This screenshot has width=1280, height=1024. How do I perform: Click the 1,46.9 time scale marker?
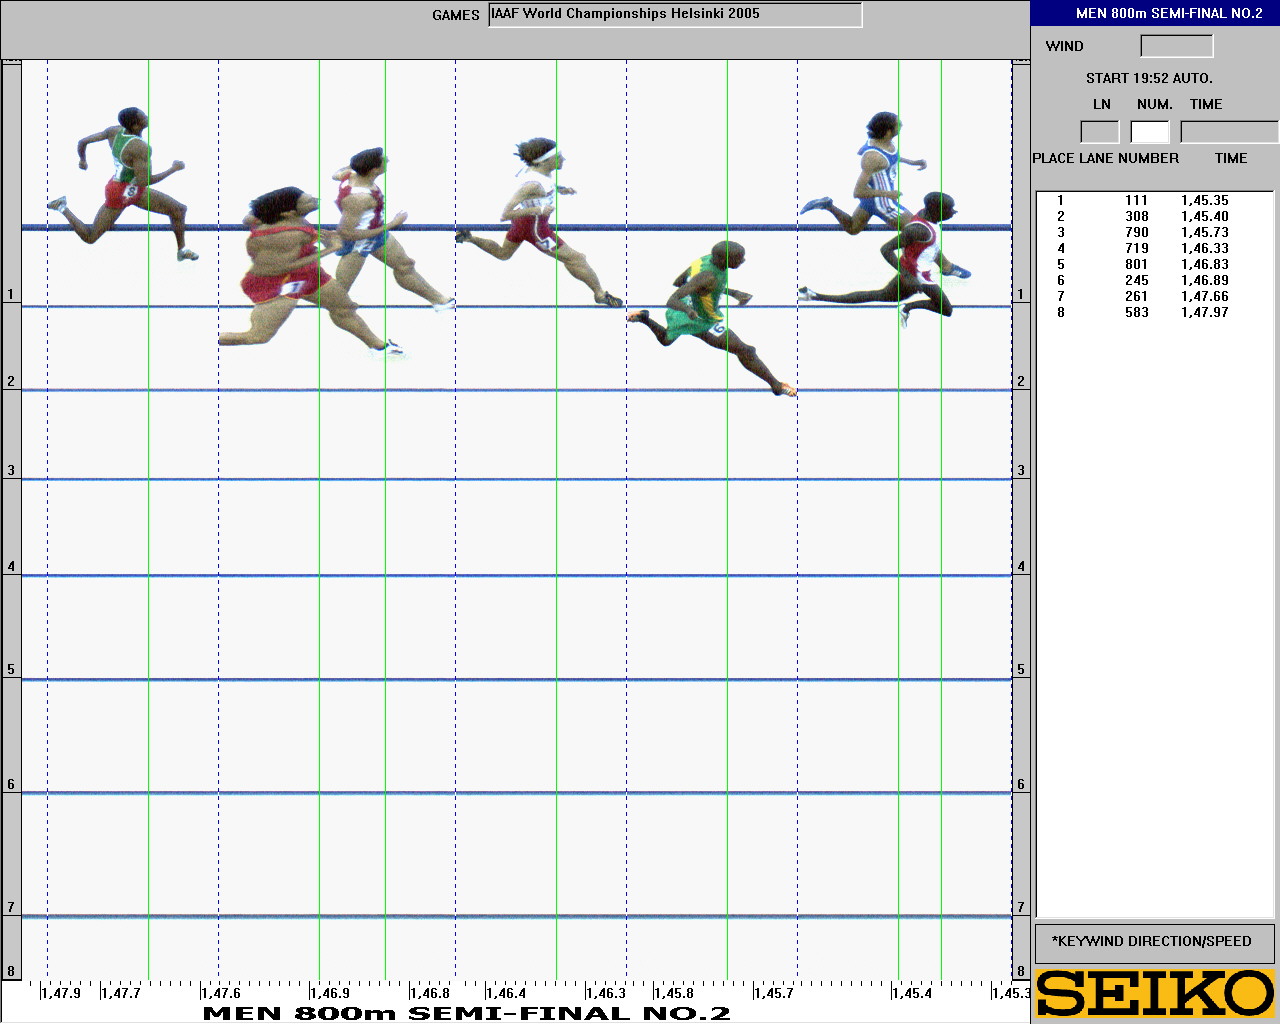[329, 993]
